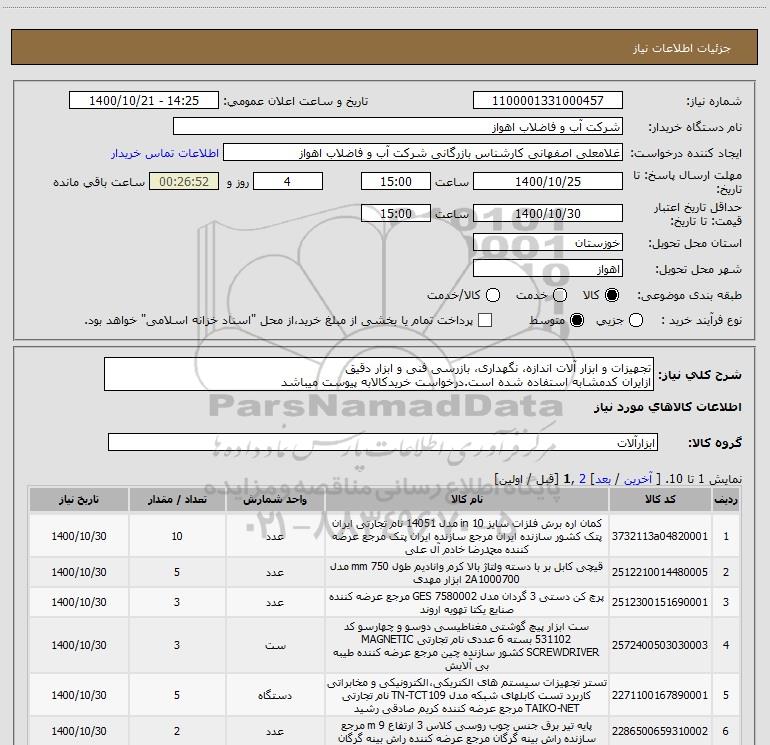Select the خدمت radio button
This screenshot has height=745, width=770.
(560, 295)
